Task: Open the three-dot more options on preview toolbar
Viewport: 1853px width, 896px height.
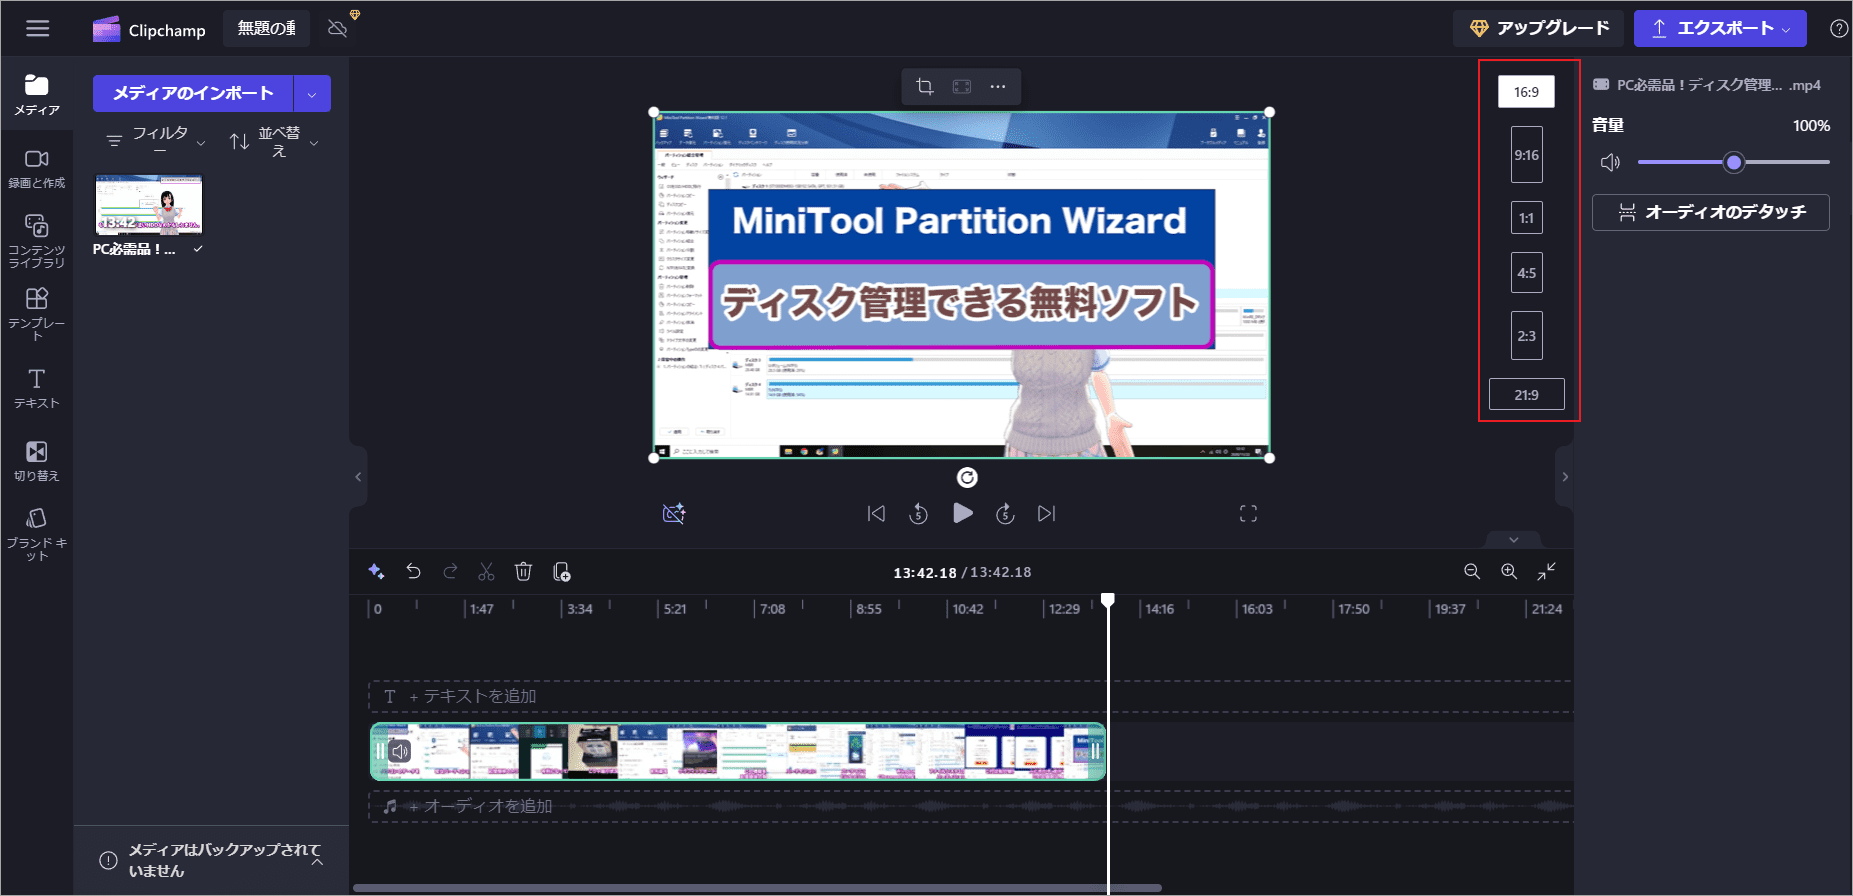Action: 998,87
